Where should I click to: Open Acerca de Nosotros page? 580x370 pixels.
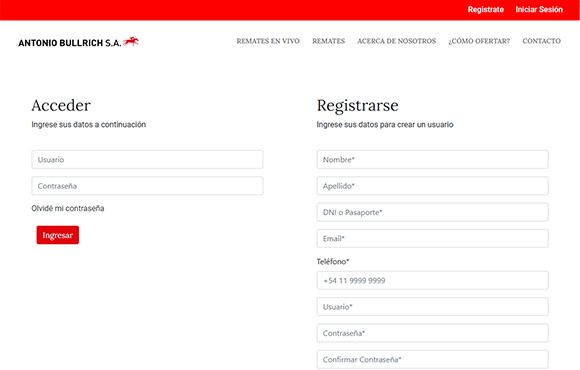(397, 41)
